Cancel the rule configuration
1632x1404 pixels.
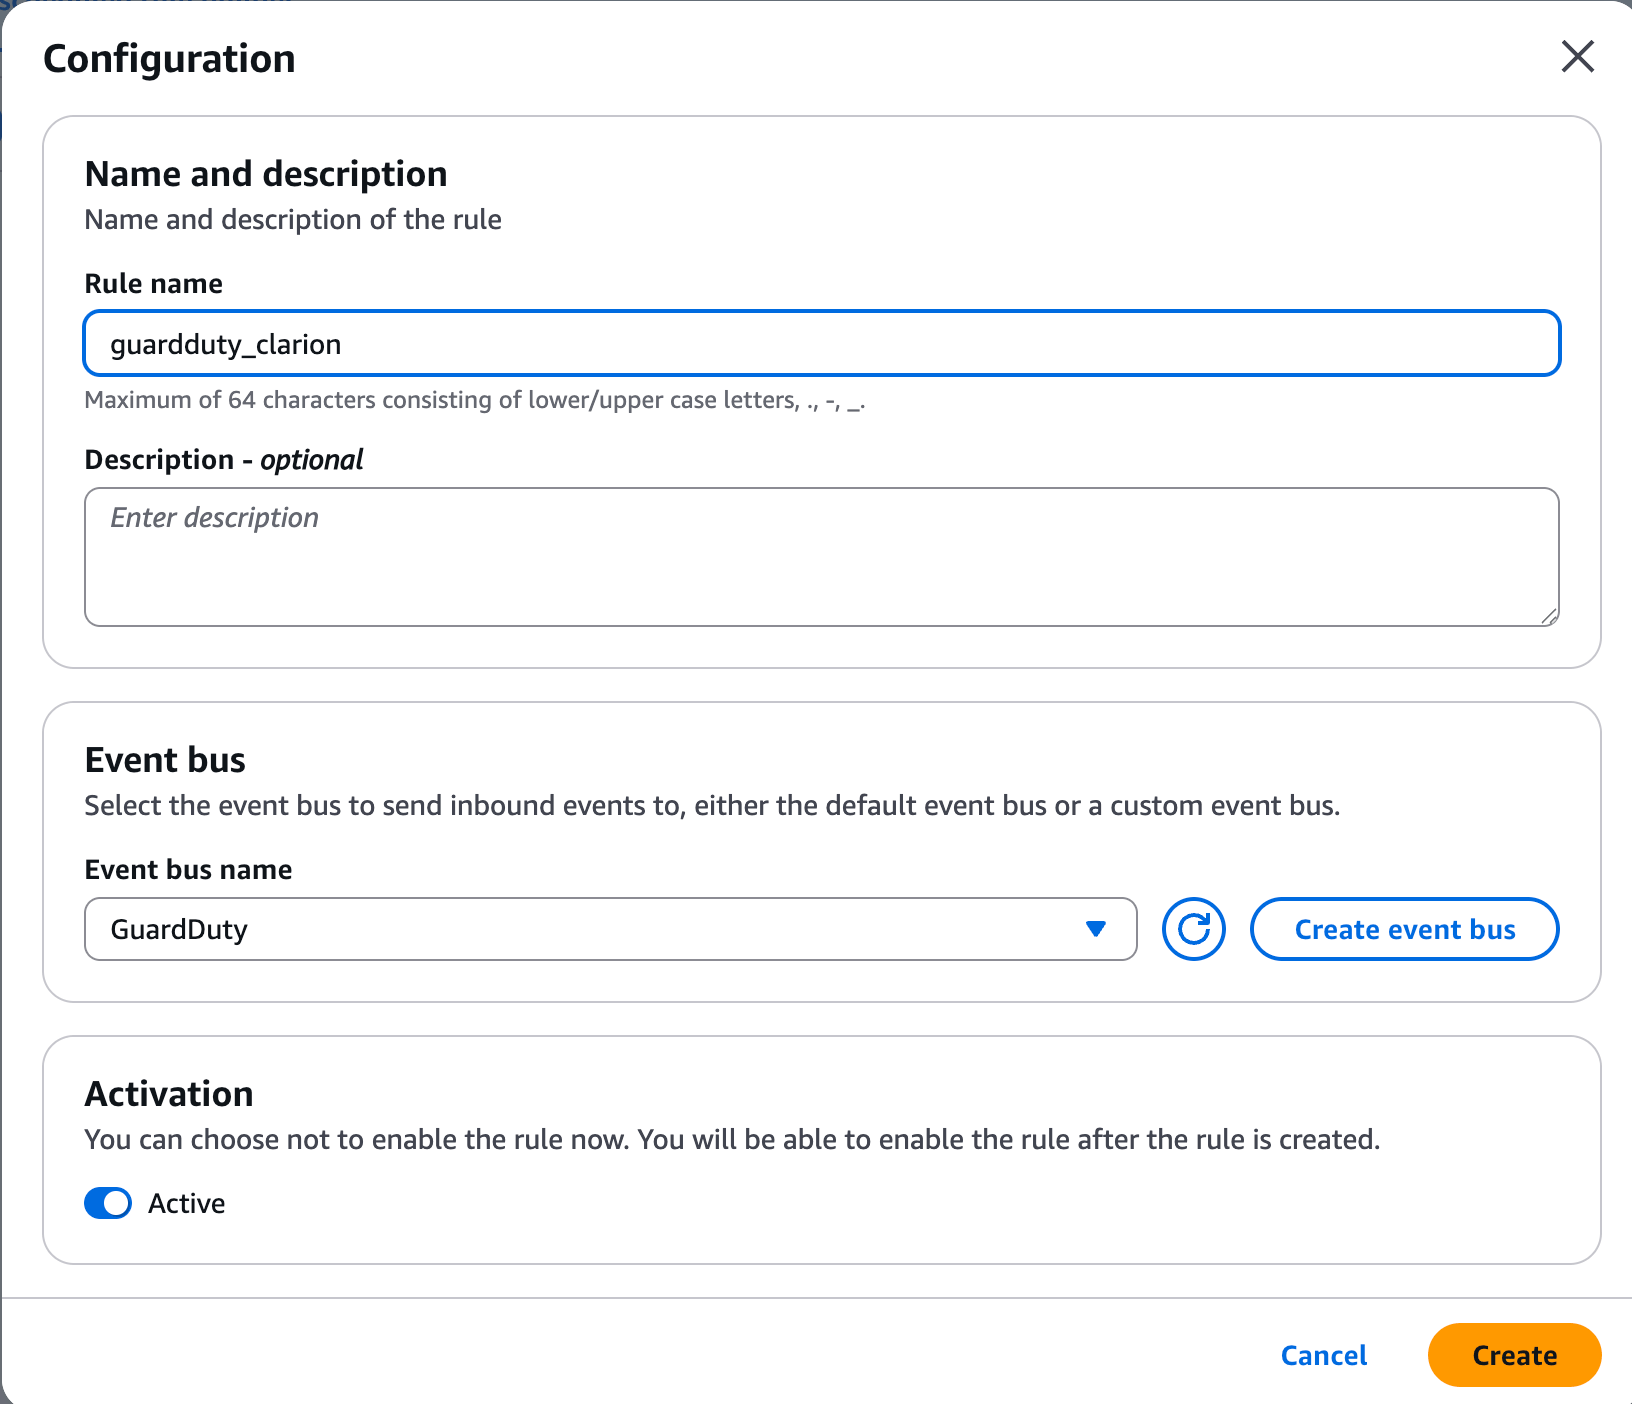pyautogui.click(x=1324, y=1355)
